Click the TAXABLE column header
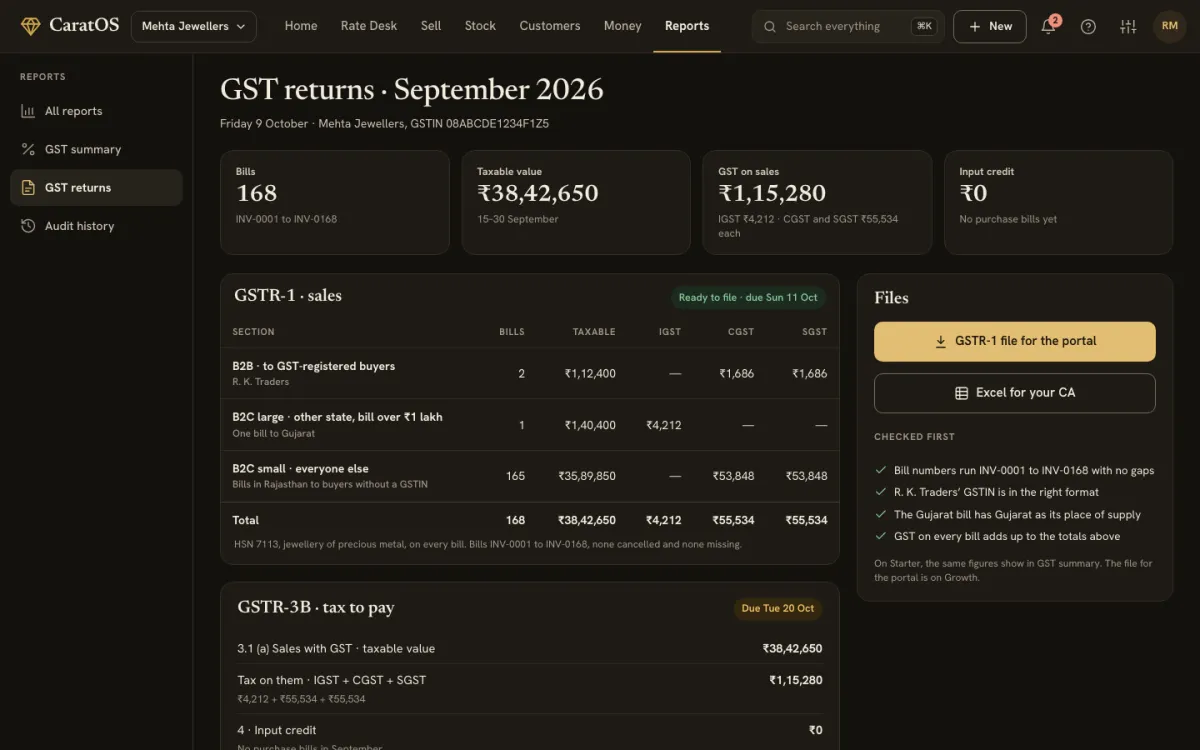Viewport: 1200px width, 750px height. coord(594,332)
